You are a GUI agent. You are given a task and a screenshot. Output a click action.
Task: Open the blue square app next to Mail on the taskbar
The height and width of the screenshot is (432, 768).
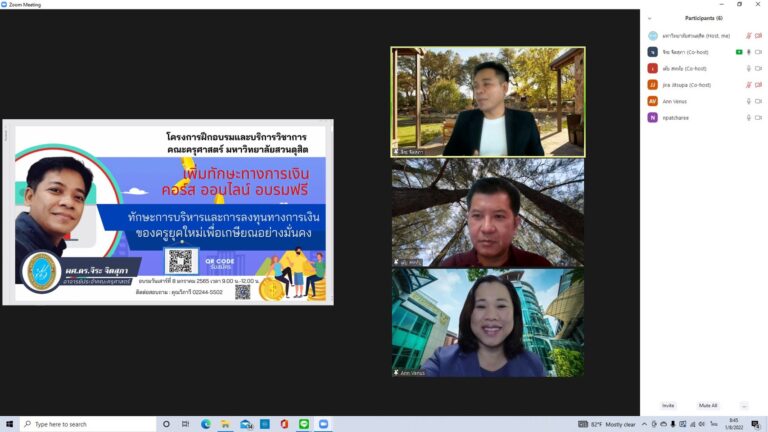[265, 424]
